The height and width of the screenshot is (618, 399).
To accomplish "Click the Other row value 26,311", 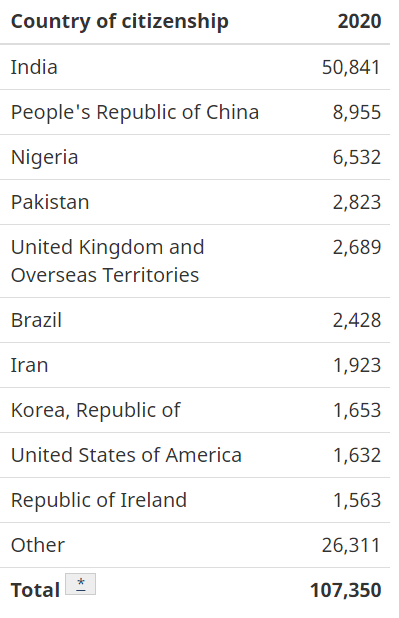I will [x=351, y=545].
